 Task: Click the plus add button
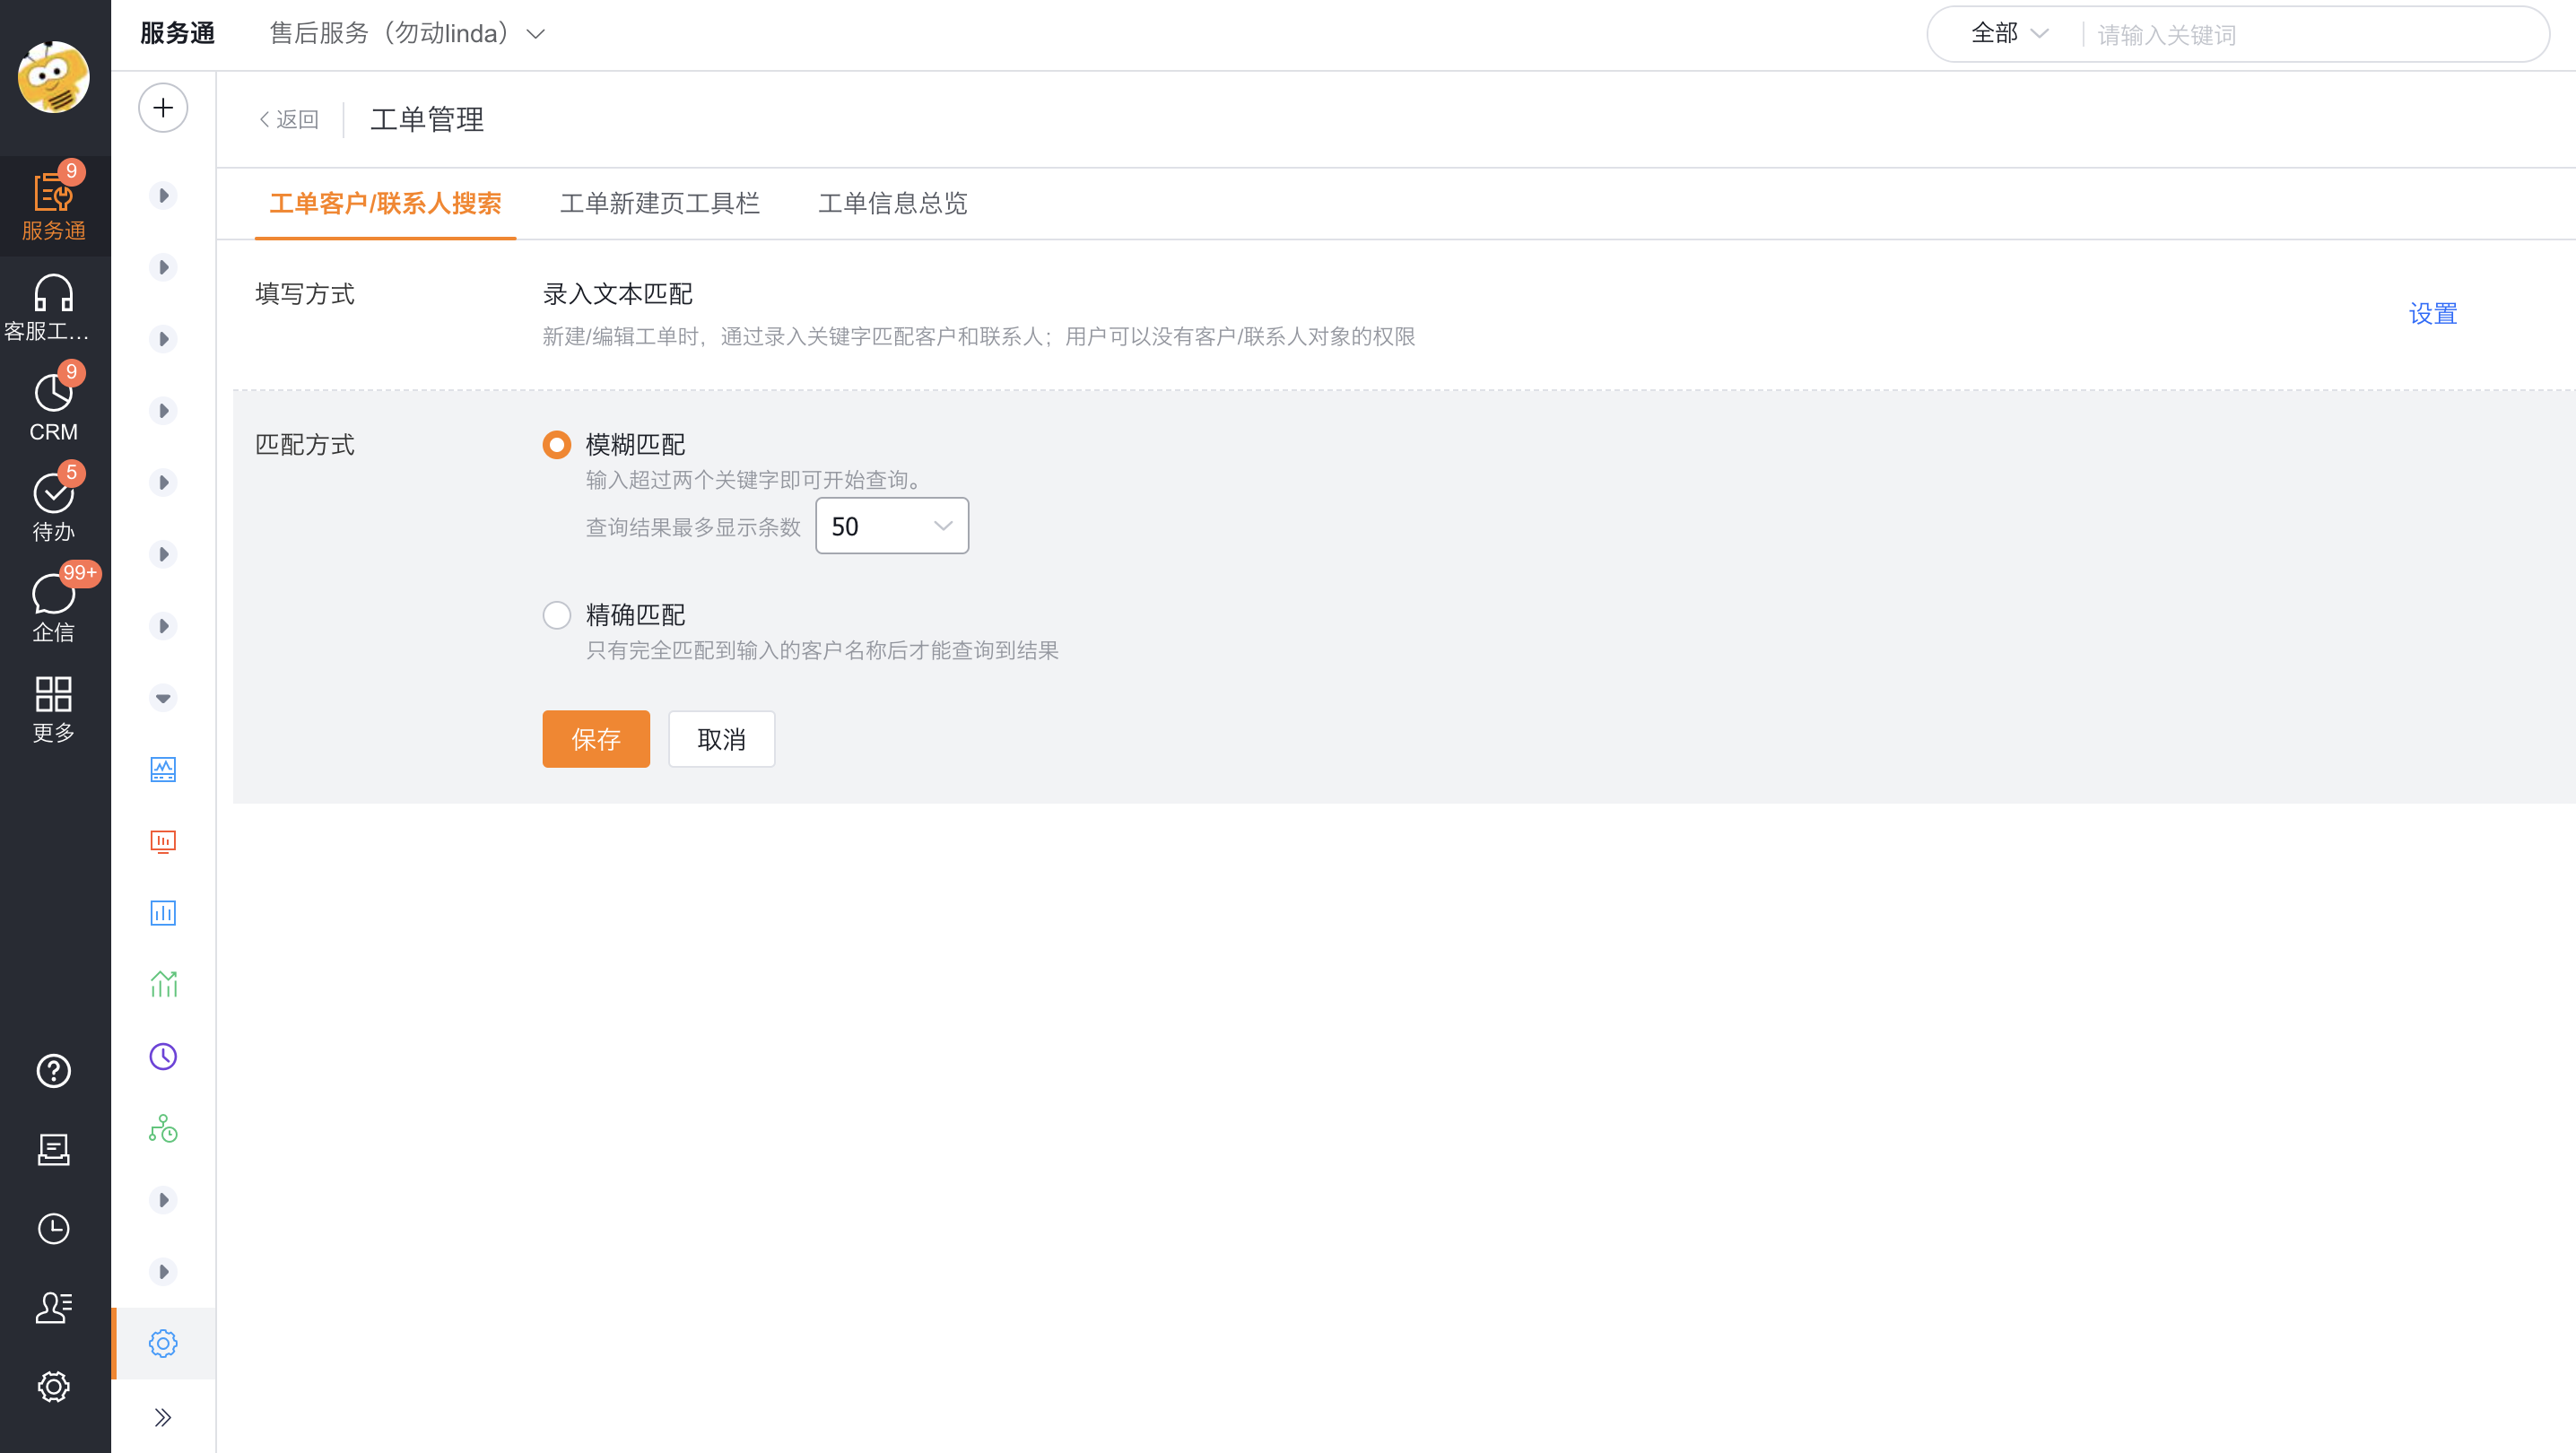point(163,108)
